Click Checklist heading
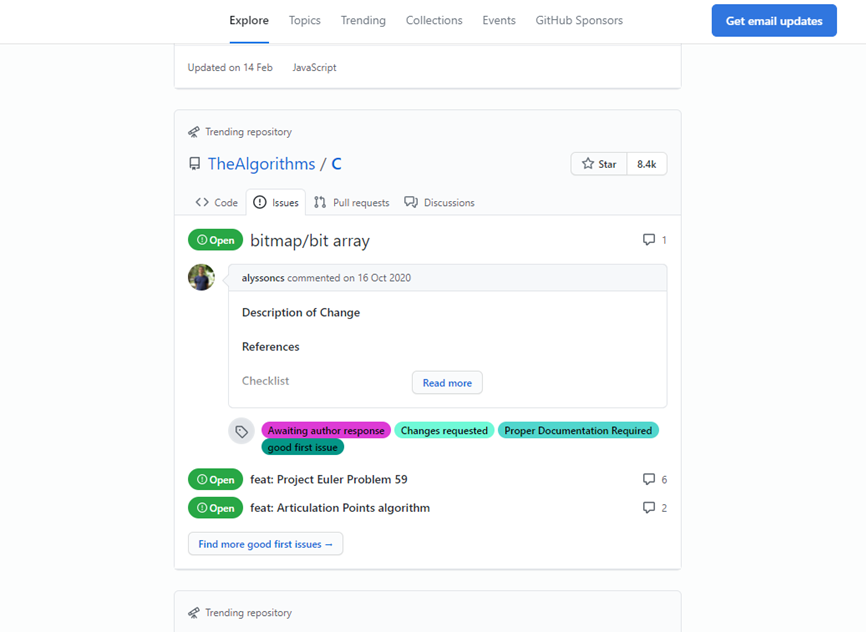 coord(266,381)
